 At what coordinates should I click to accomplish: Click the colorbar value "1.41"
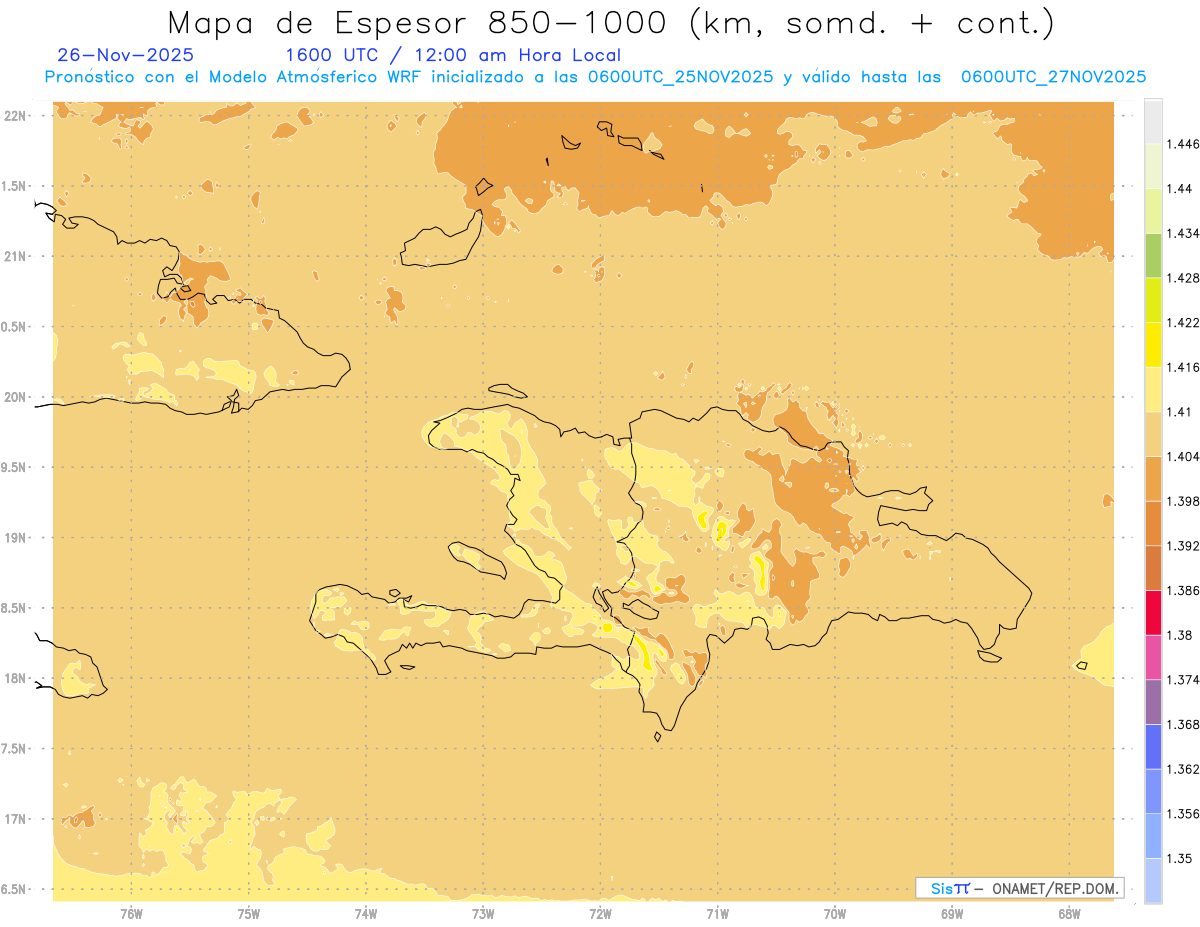pyautogui.click(x=1179, y=412)
